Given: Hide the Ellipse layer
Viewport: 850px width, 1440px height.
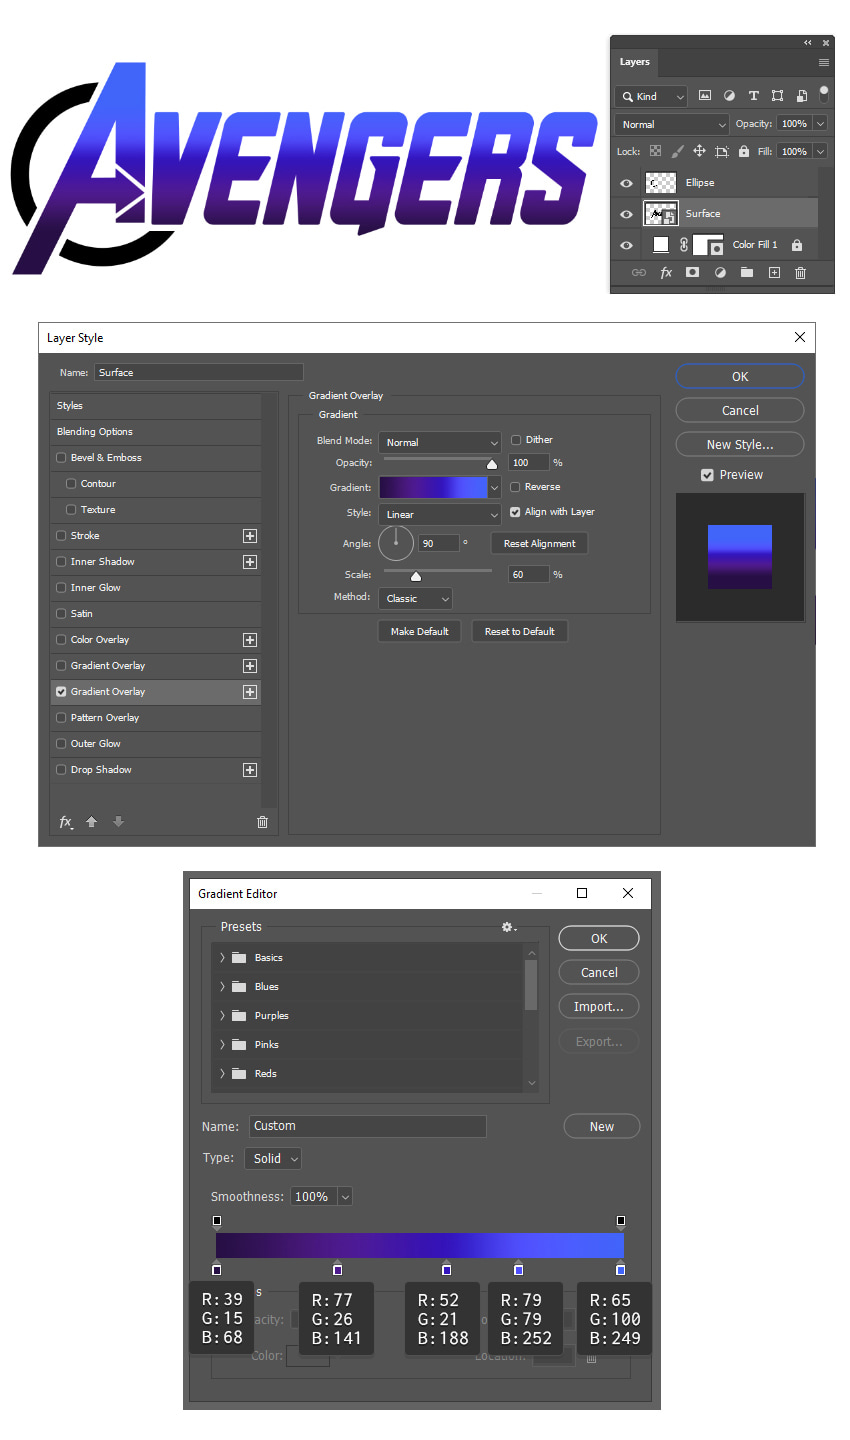Looking at the screenshot, I should [626, 183].
